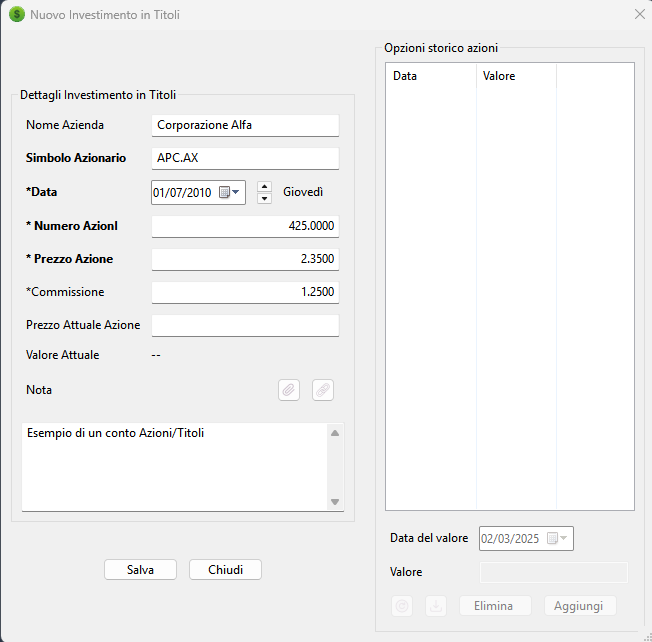The image size is (652, 642).
Task: Select the Valore column header
Action: point(515,76)
